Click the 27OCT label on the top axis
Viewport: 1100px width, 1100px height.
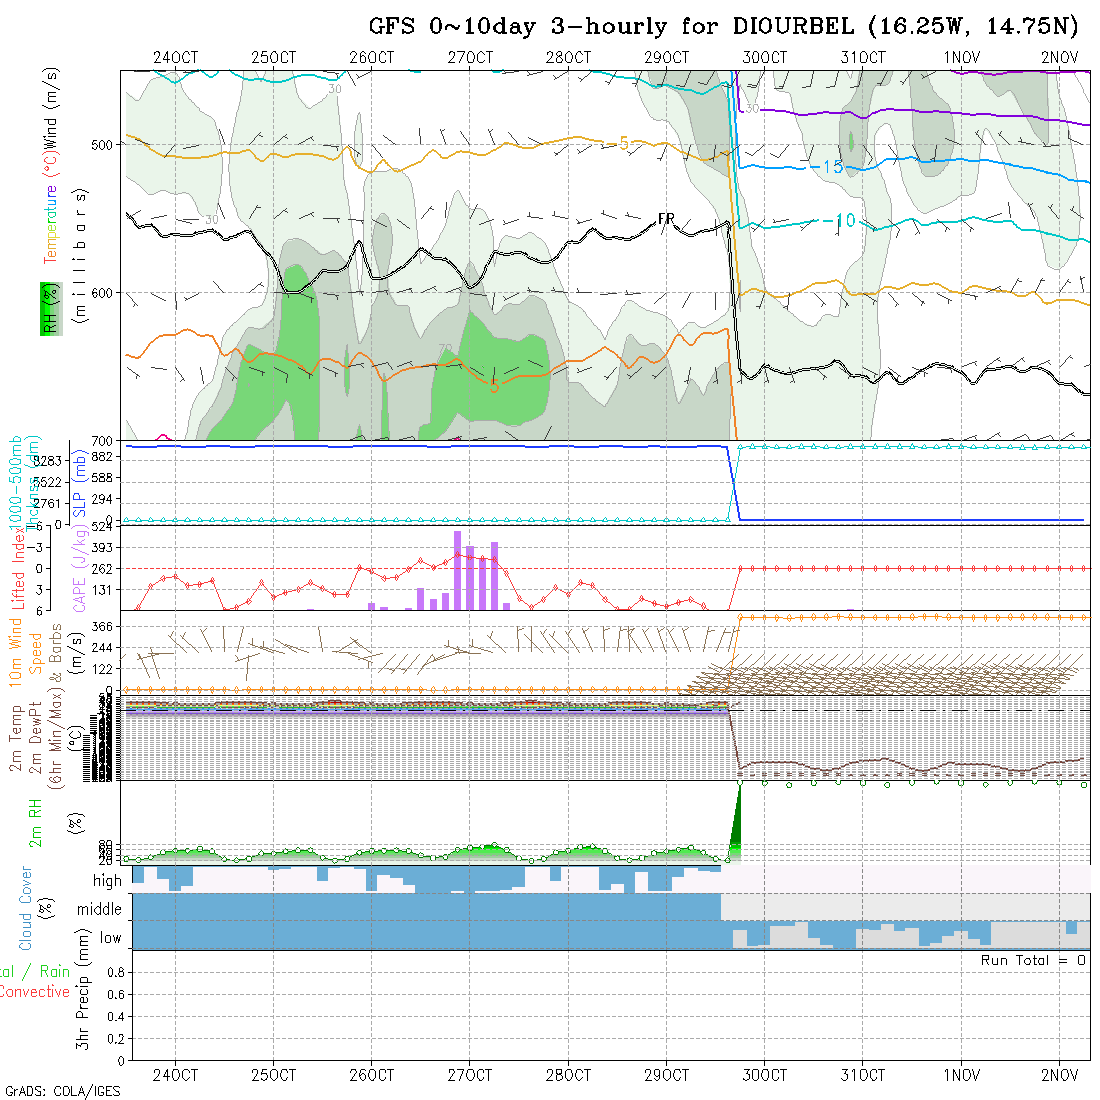tap(469, 58)
